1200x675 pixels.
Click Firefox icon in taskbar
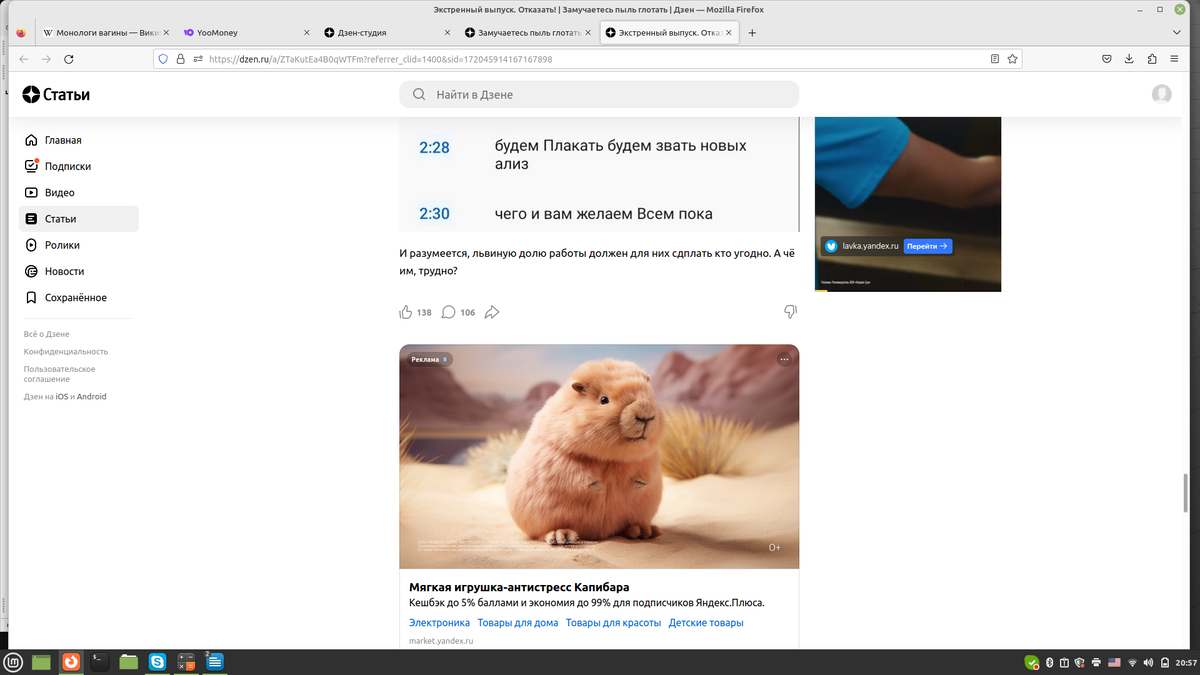pyautogui.click(x=70, y=661)
